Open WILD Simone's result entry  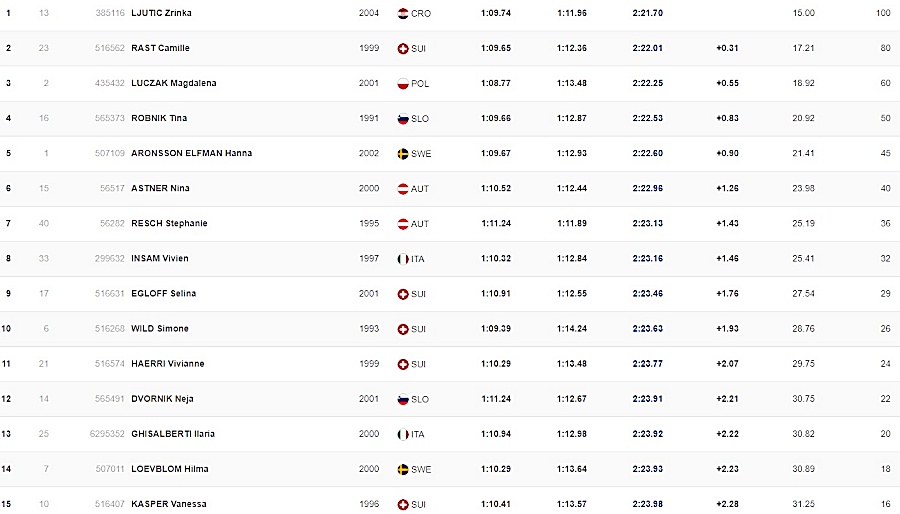click(x=160, y=328)
